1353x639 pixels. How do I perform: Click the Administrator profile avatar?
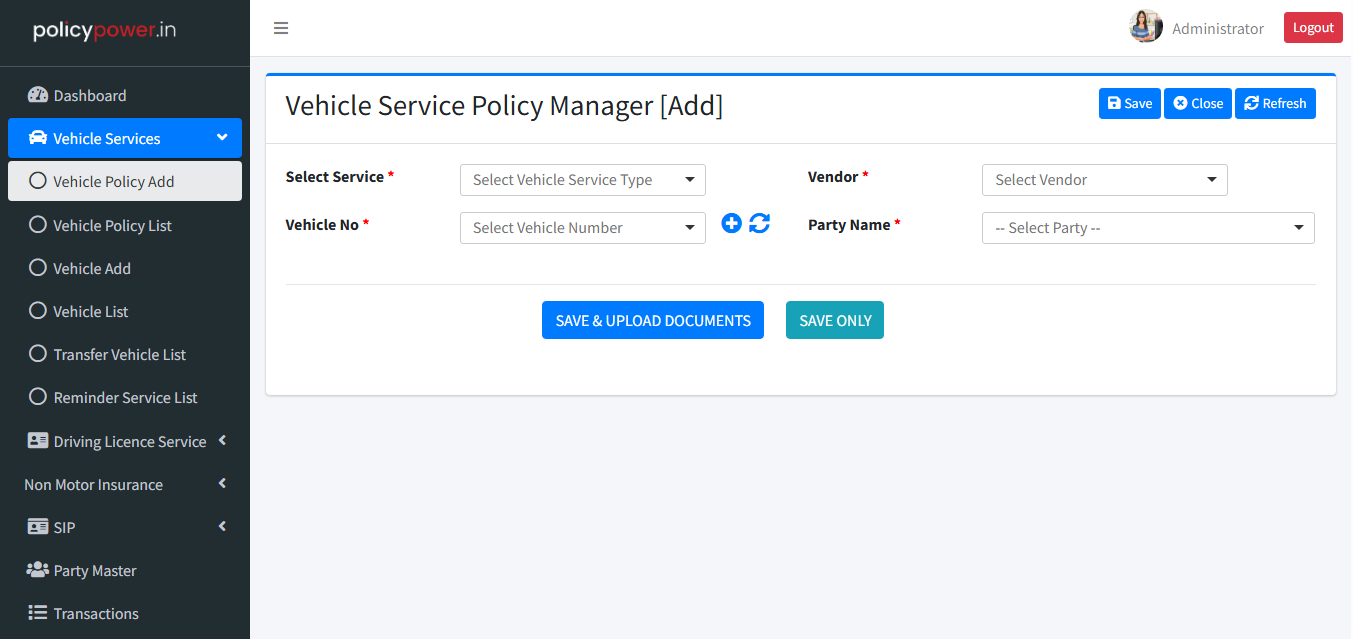click(1145, 27)
